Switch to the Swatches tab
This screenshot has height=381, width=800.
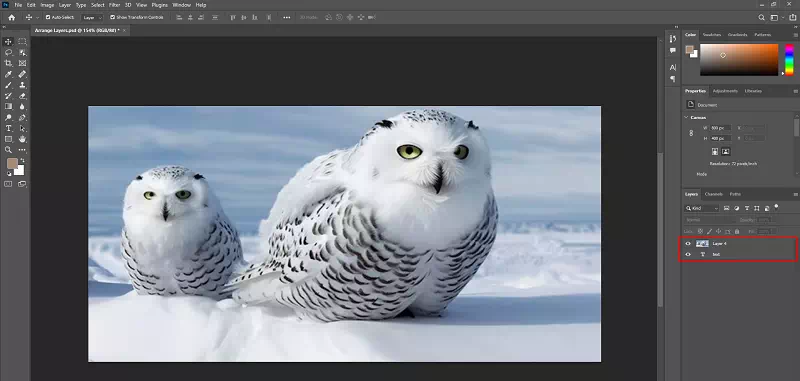tap(712, 35)
